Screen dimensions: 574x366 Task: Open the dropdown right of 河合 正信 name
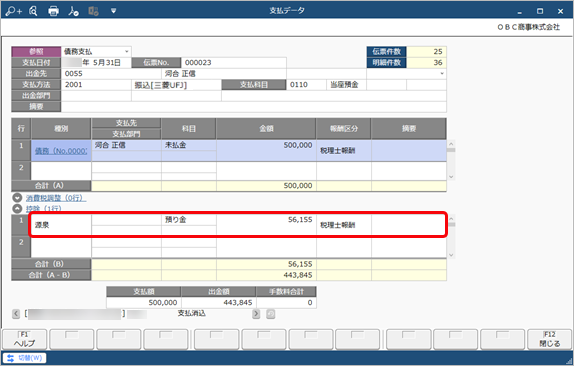[x=442, y=74]
